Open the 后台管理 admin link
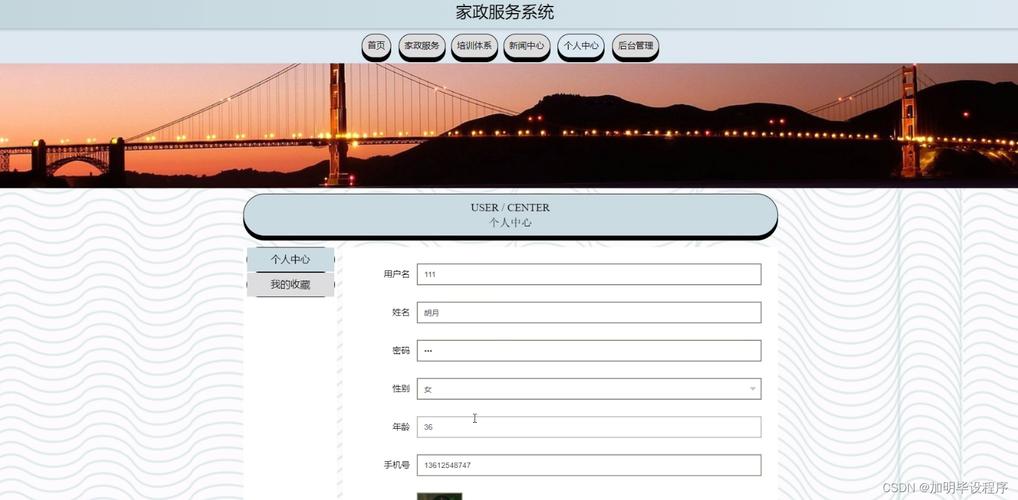 point(635,46)
